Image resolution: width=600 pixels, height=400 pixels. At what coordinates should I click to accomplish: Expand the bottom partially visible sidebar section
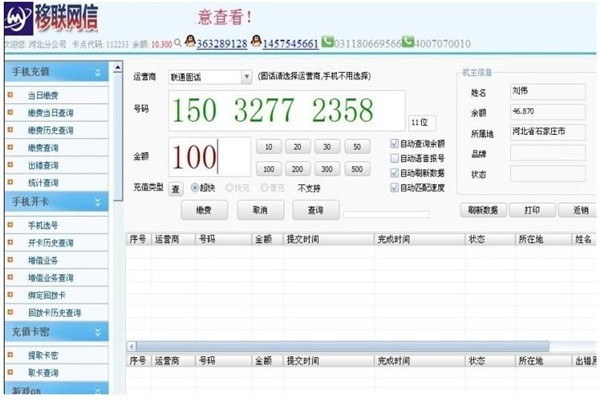[98, 390]
